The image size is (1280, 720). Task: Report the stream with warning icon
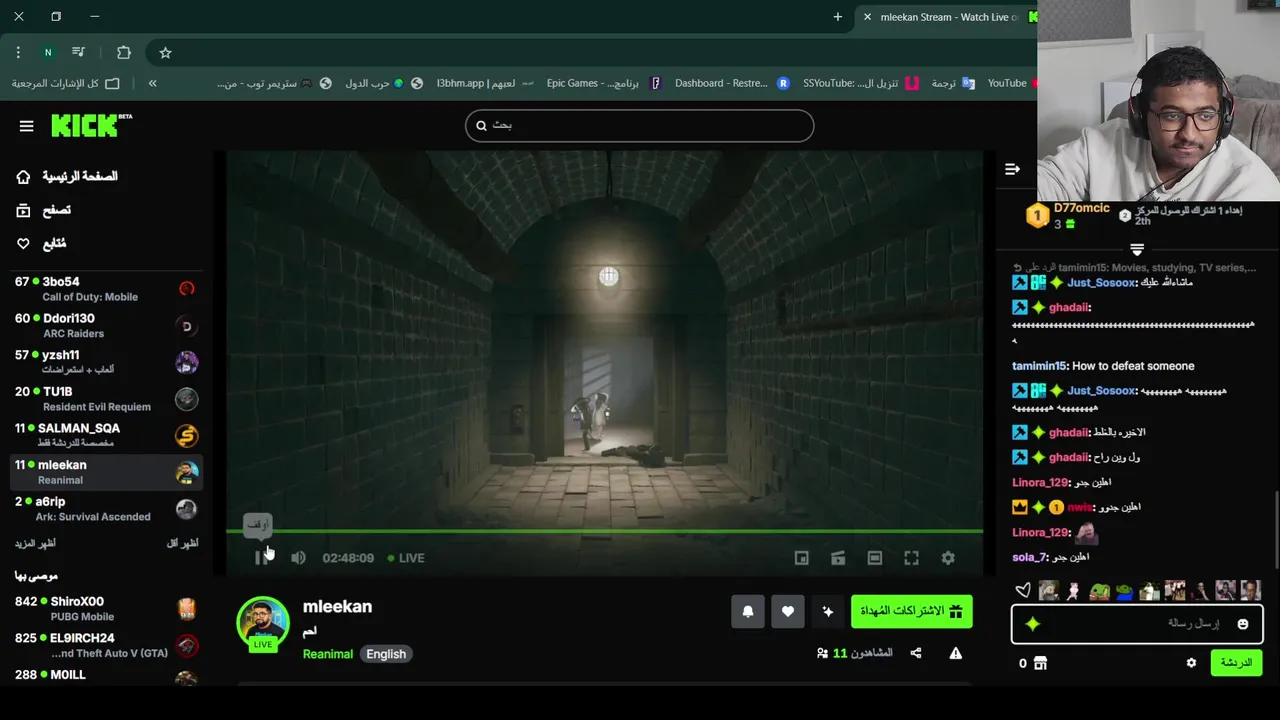pos(956,653)
